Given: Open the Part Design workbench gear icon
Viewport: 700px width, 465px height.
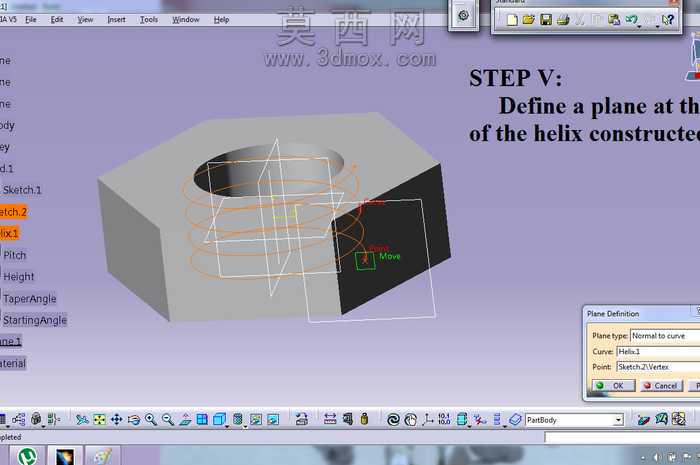Looking at the screenshot, I should coord(463,16).
